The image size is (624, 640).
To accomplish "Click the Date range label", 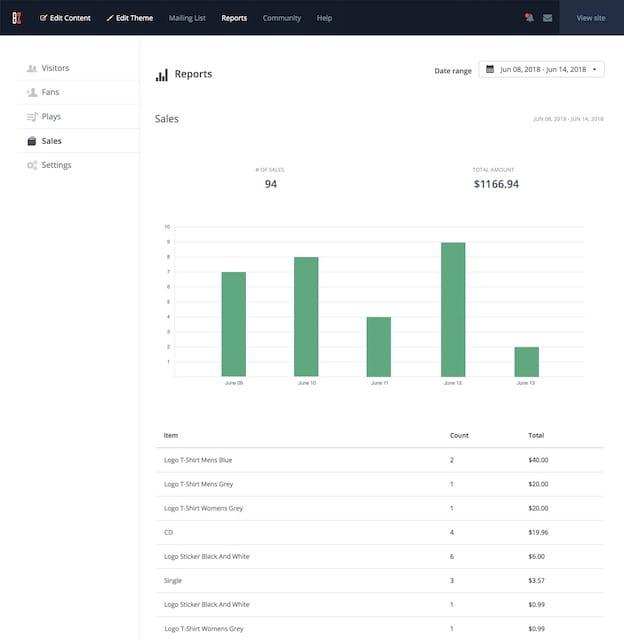I will click(453, 71).
